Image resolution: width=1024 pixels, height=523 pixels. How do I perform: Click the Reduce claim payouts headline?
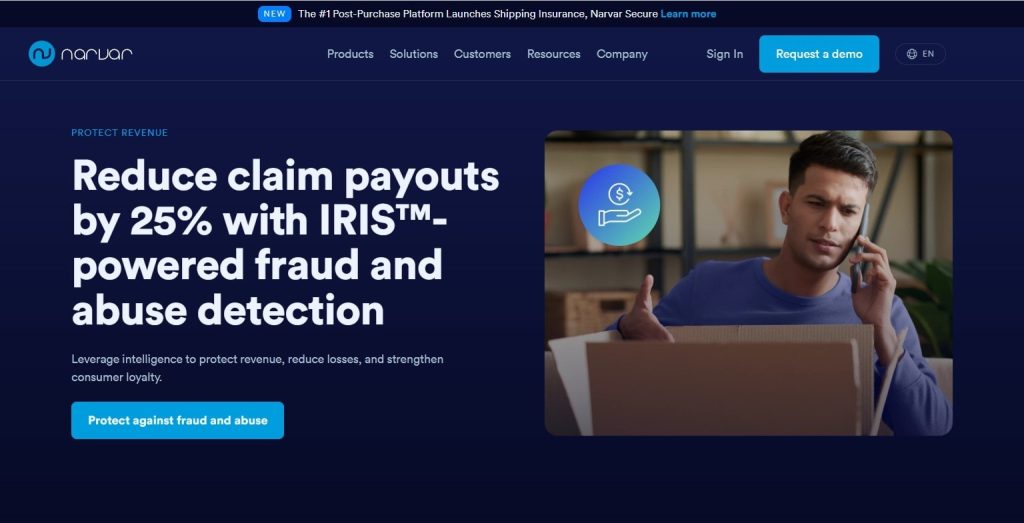coord(285,244)
